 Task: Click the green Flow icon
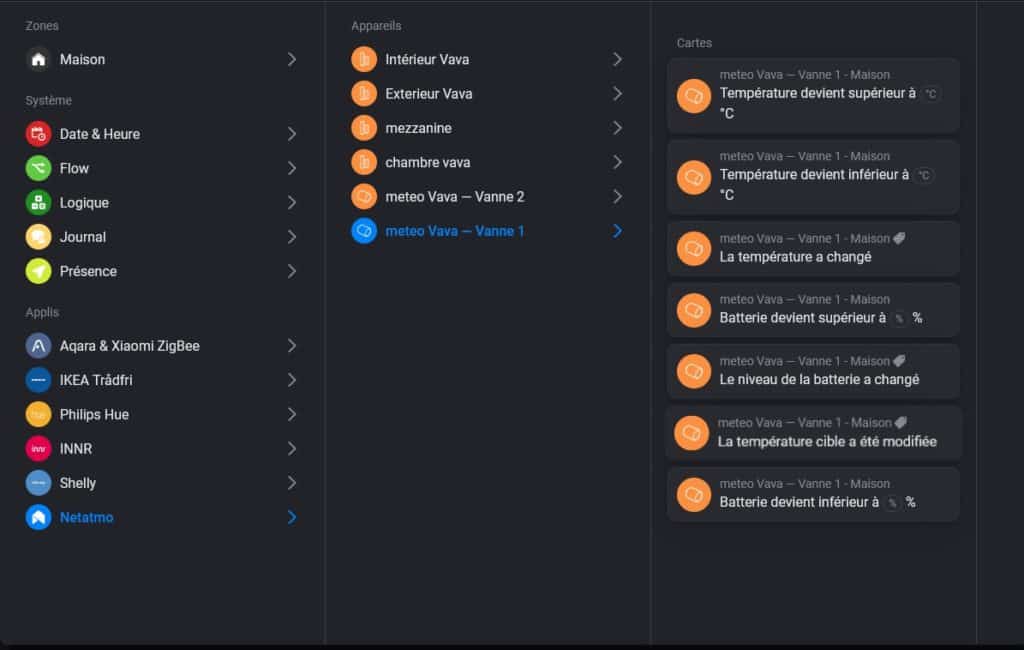tap(39, 169)
